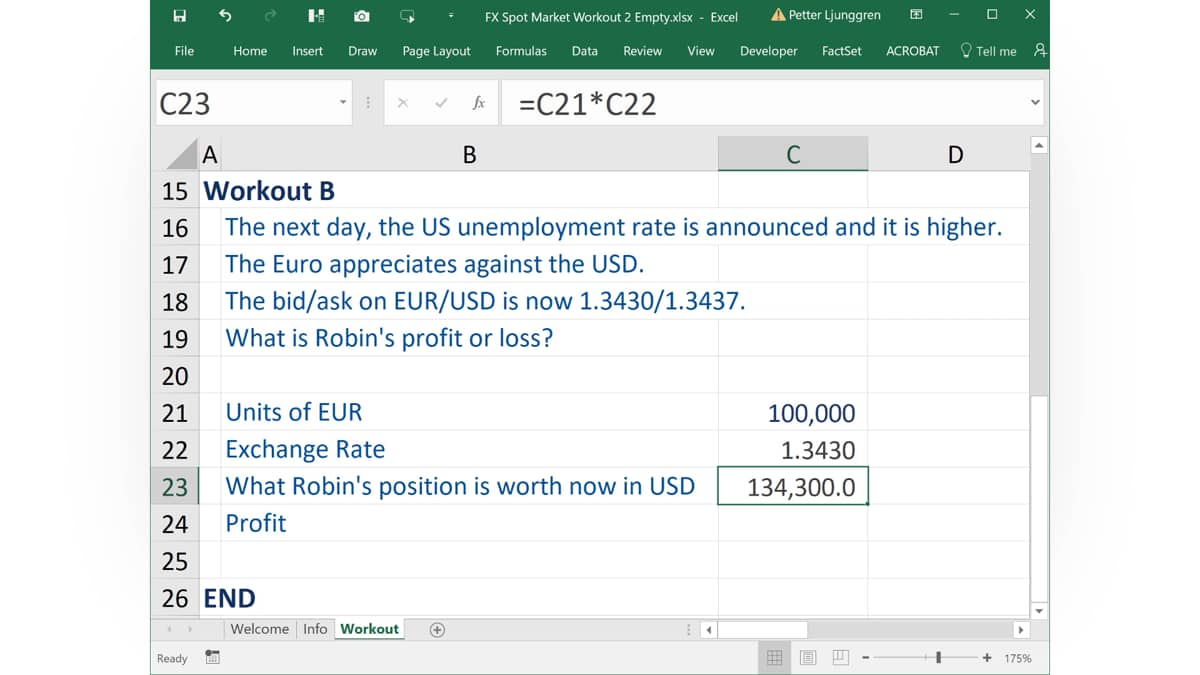Click the Redo arrow icon
Screen dimensions: 1200x675
[270, 16]
